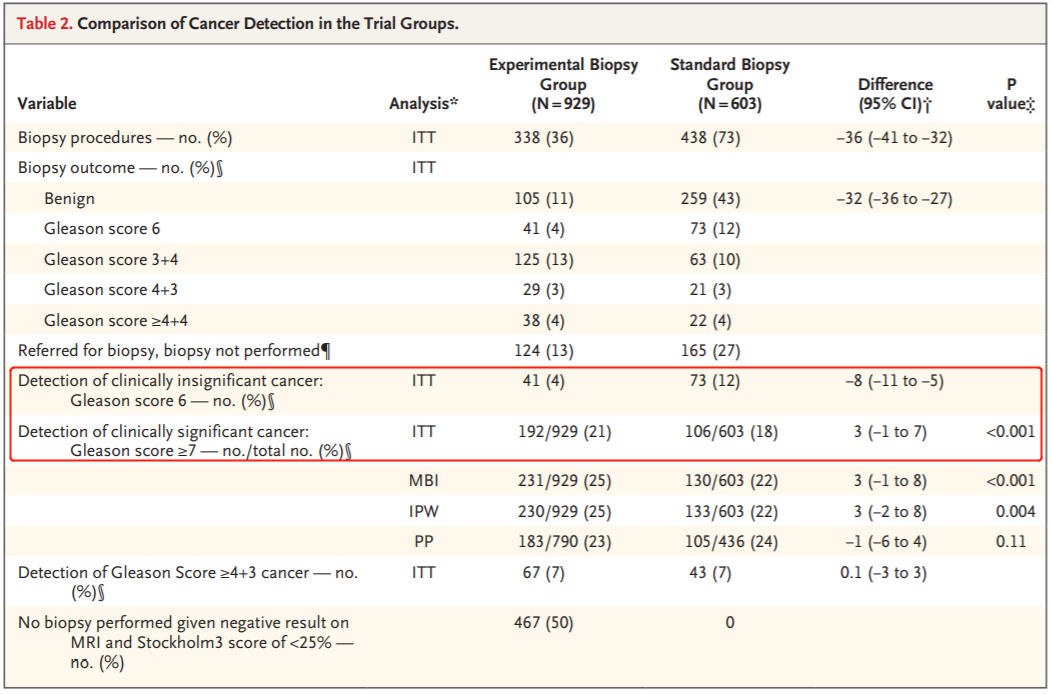The image size is (1052, 695).
Task: Click the Standard Biopsy Group column header
Action: point(729,84)
